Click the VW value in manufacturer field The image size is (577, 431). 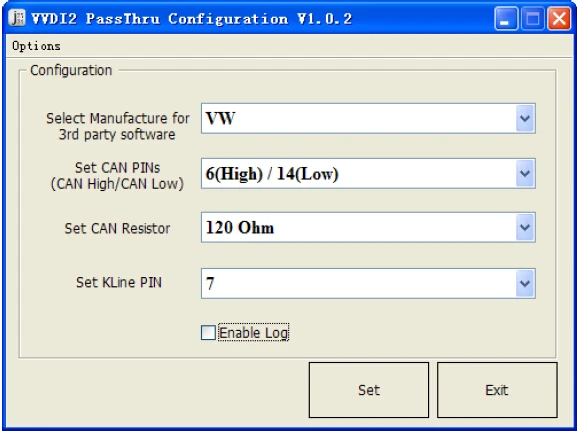(x=220, y=119)
